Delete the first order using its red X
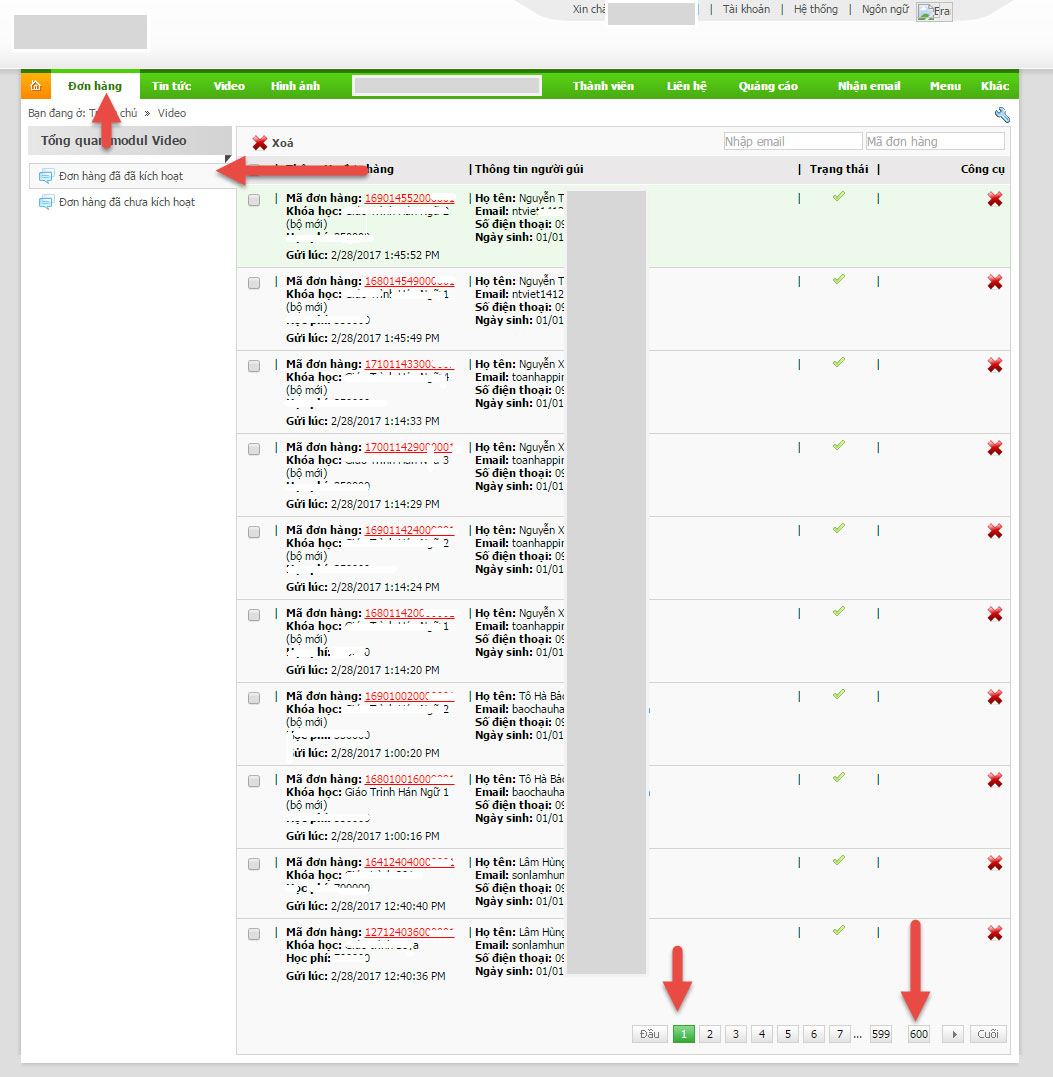Image resolution: width=1053 pixels, height=1077 pixels. tap(994, 200)
